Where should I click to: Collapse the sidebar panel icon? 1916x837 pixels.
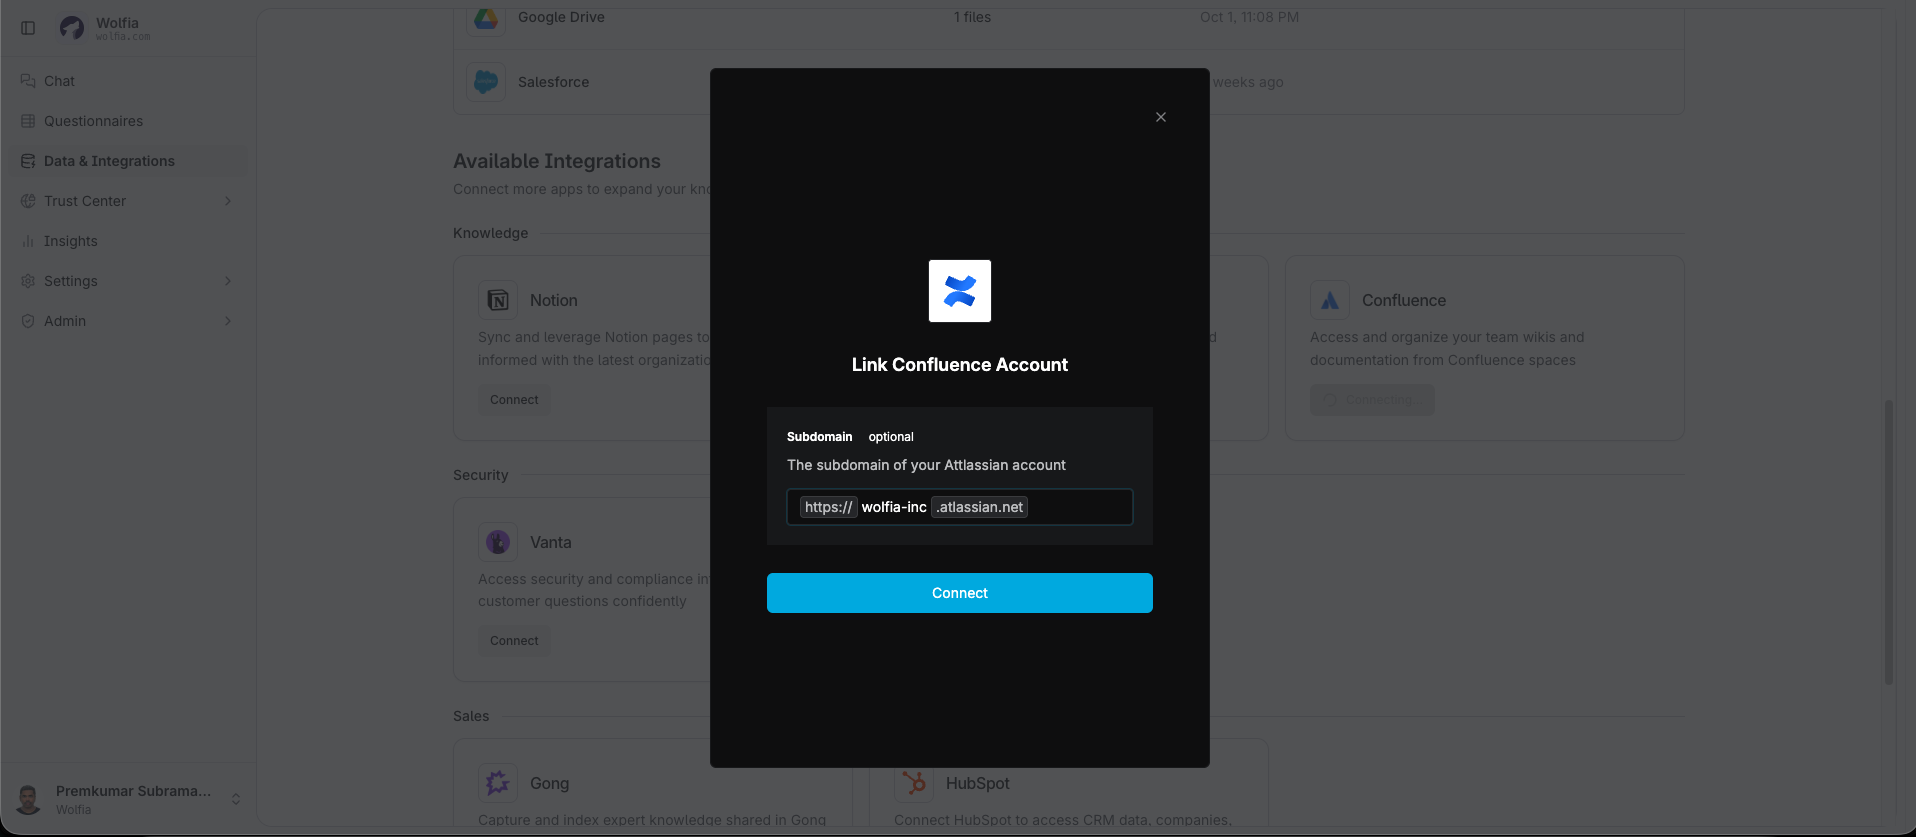(28, 28)
